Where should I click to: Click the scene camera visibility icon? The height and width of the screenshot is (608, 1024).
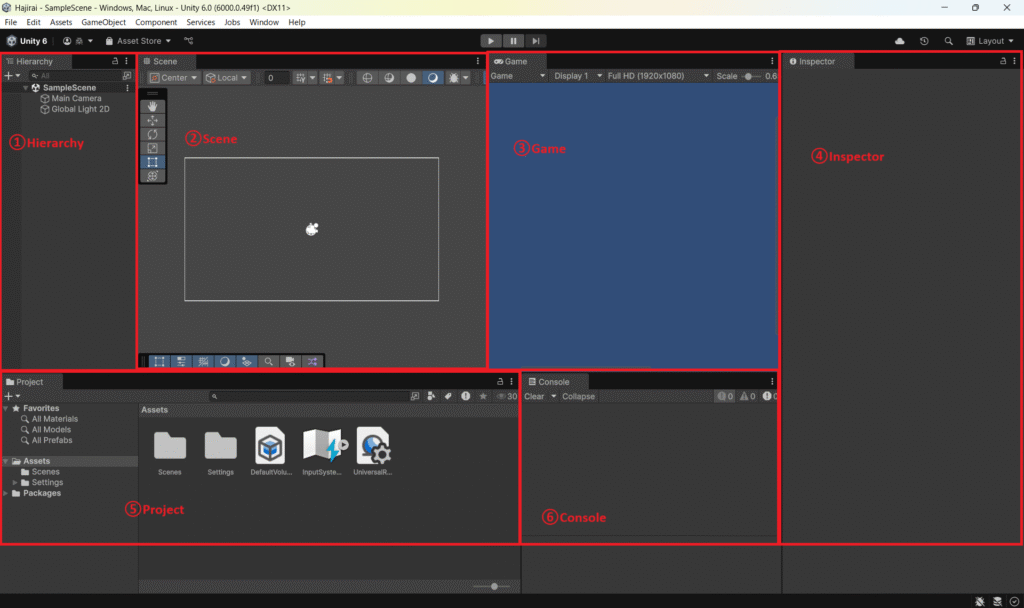(290, 361)
